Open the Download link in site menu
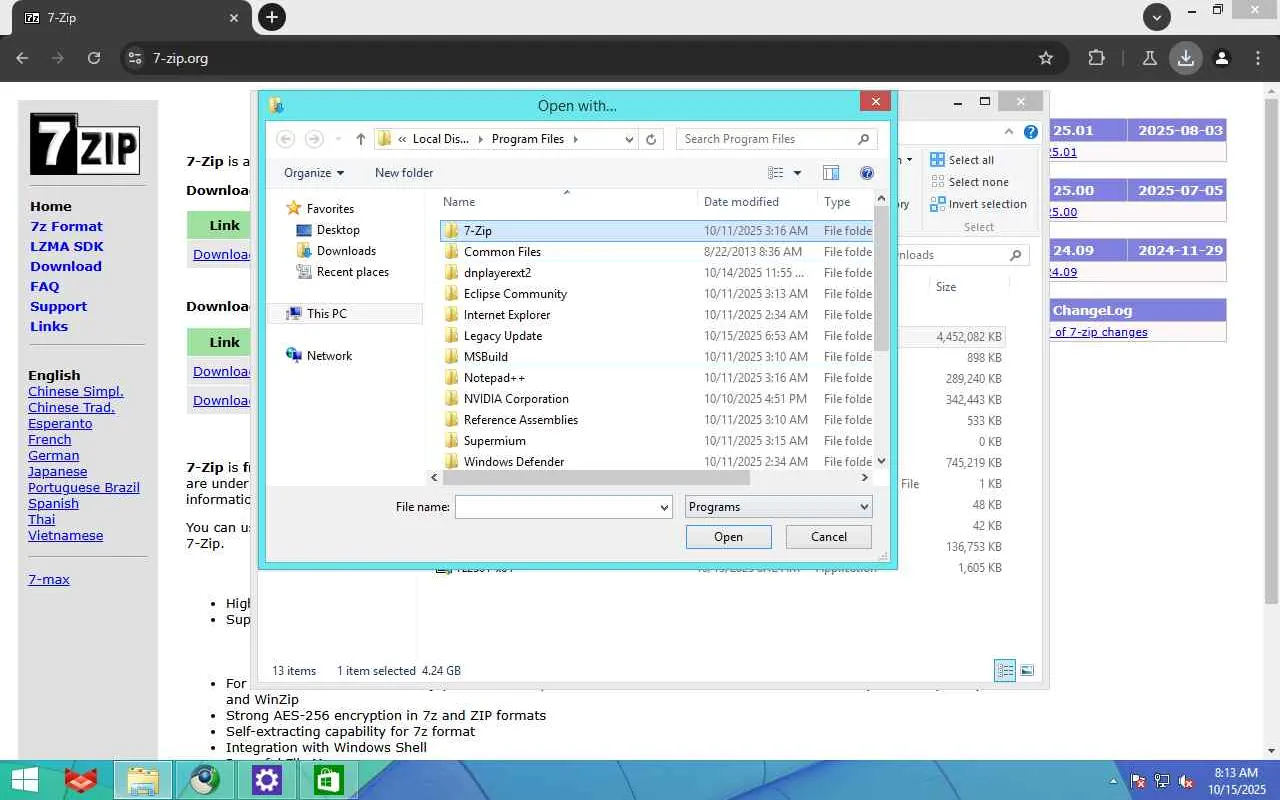The image size is (1280, 800). coord(66,266)
